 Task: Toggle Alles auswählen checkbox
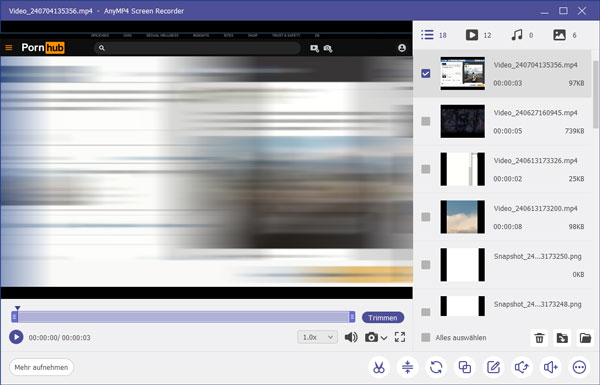click(426, 338)
